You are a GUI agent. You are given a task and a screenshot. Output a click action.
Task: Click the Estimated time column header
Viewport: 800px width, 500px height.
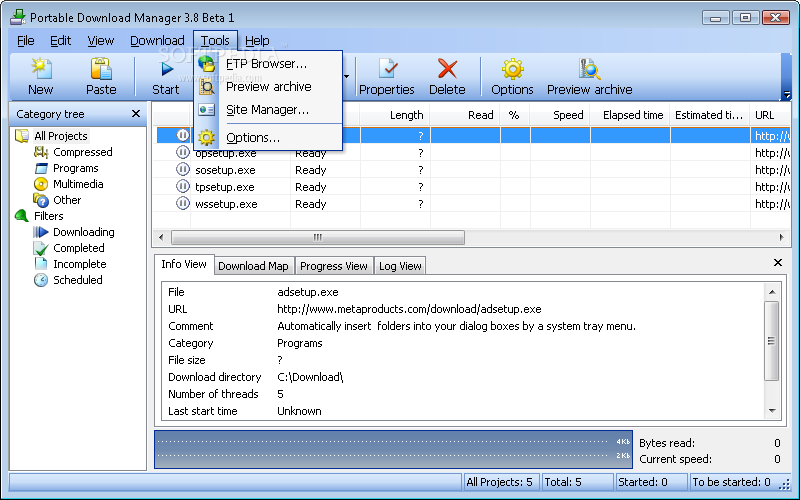pyautogui.click(x=710, y=115)
